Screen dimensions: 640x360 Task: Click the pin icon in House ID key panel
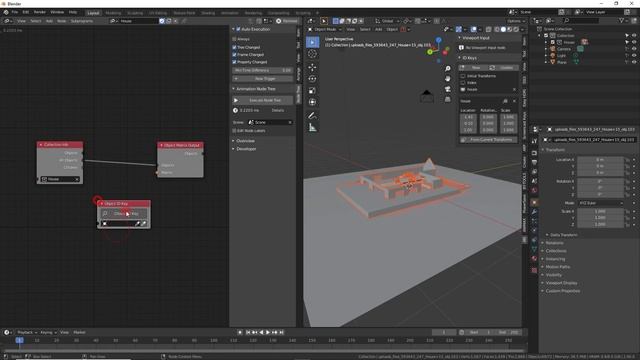pos(505,101)
